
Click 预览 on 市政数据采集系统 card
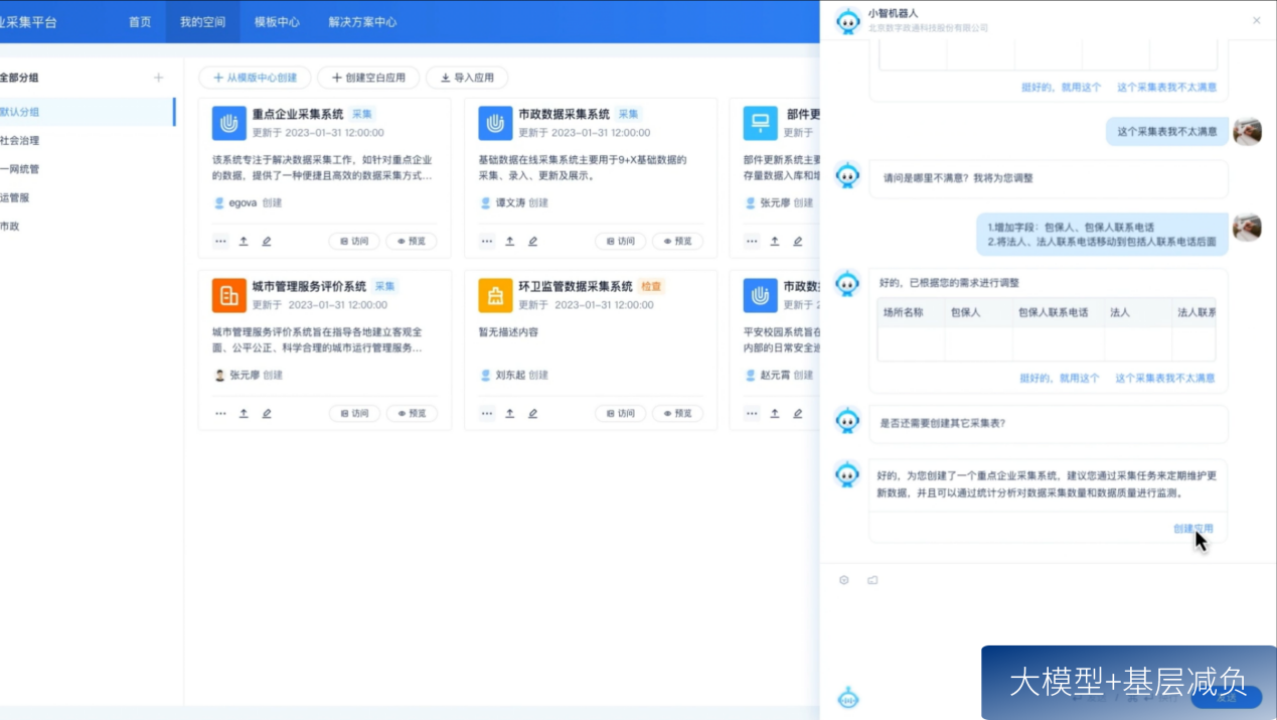[x=677, y=241]
